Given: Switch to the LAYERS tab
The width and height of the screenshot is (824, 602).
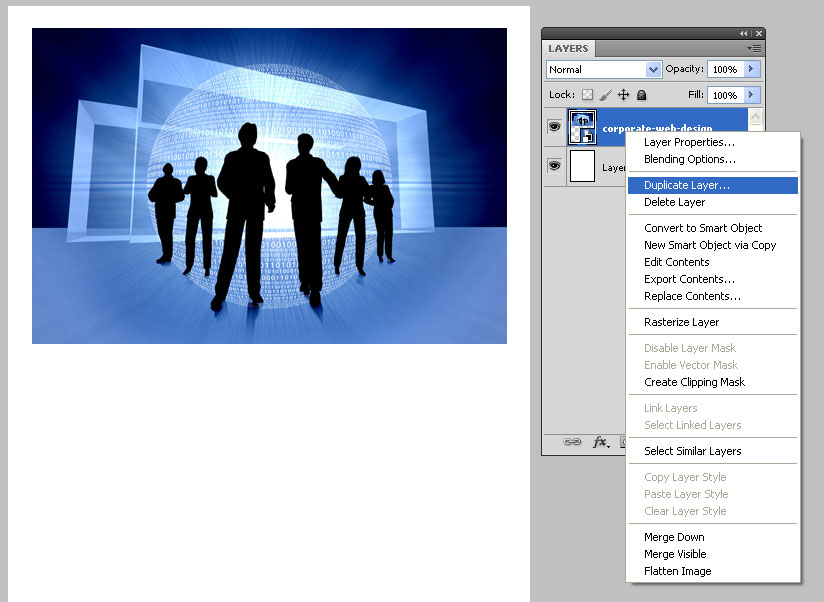Looking at the screenshot, I should point(568,48).
